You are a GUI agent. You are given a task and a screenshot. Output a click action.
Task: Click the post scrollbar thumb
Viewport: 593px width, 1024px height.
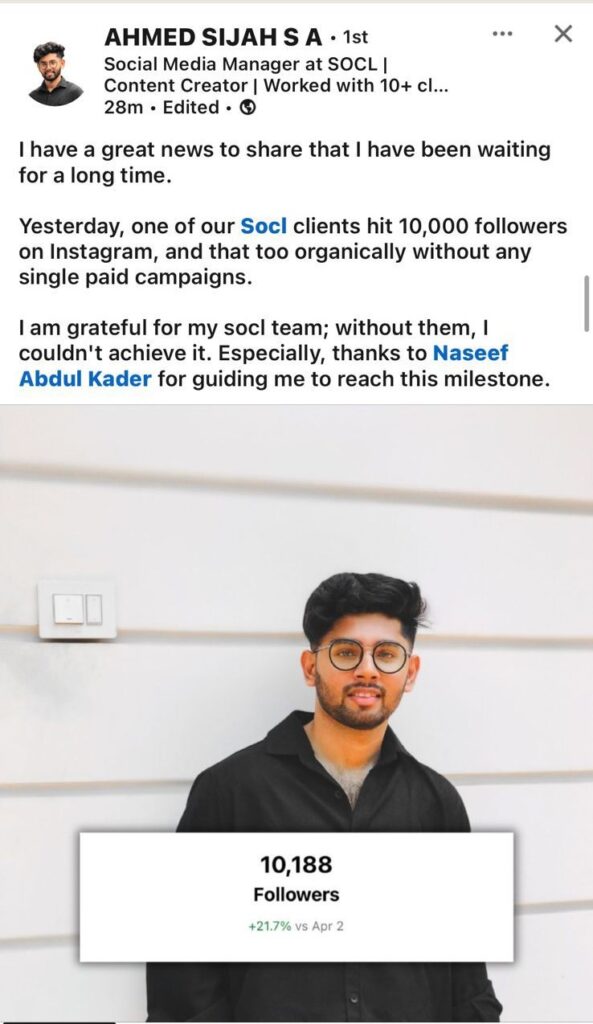(x=586, y=304)
